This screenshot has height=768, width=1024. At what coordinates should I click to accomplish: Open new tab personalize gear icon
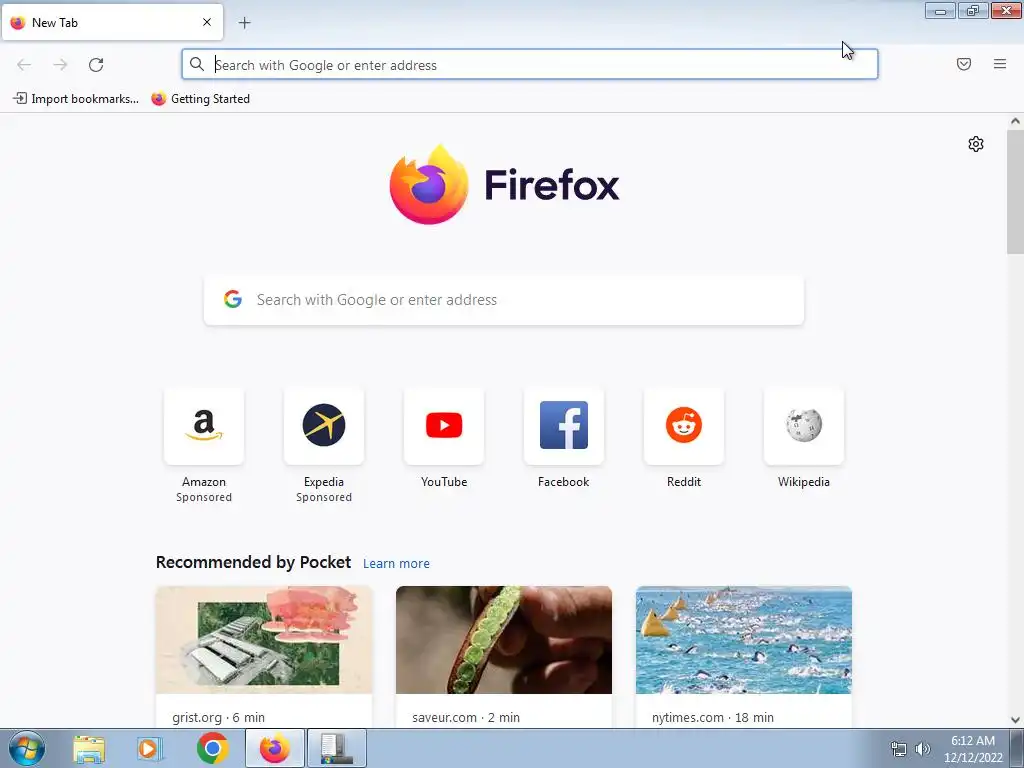(976, 144)
